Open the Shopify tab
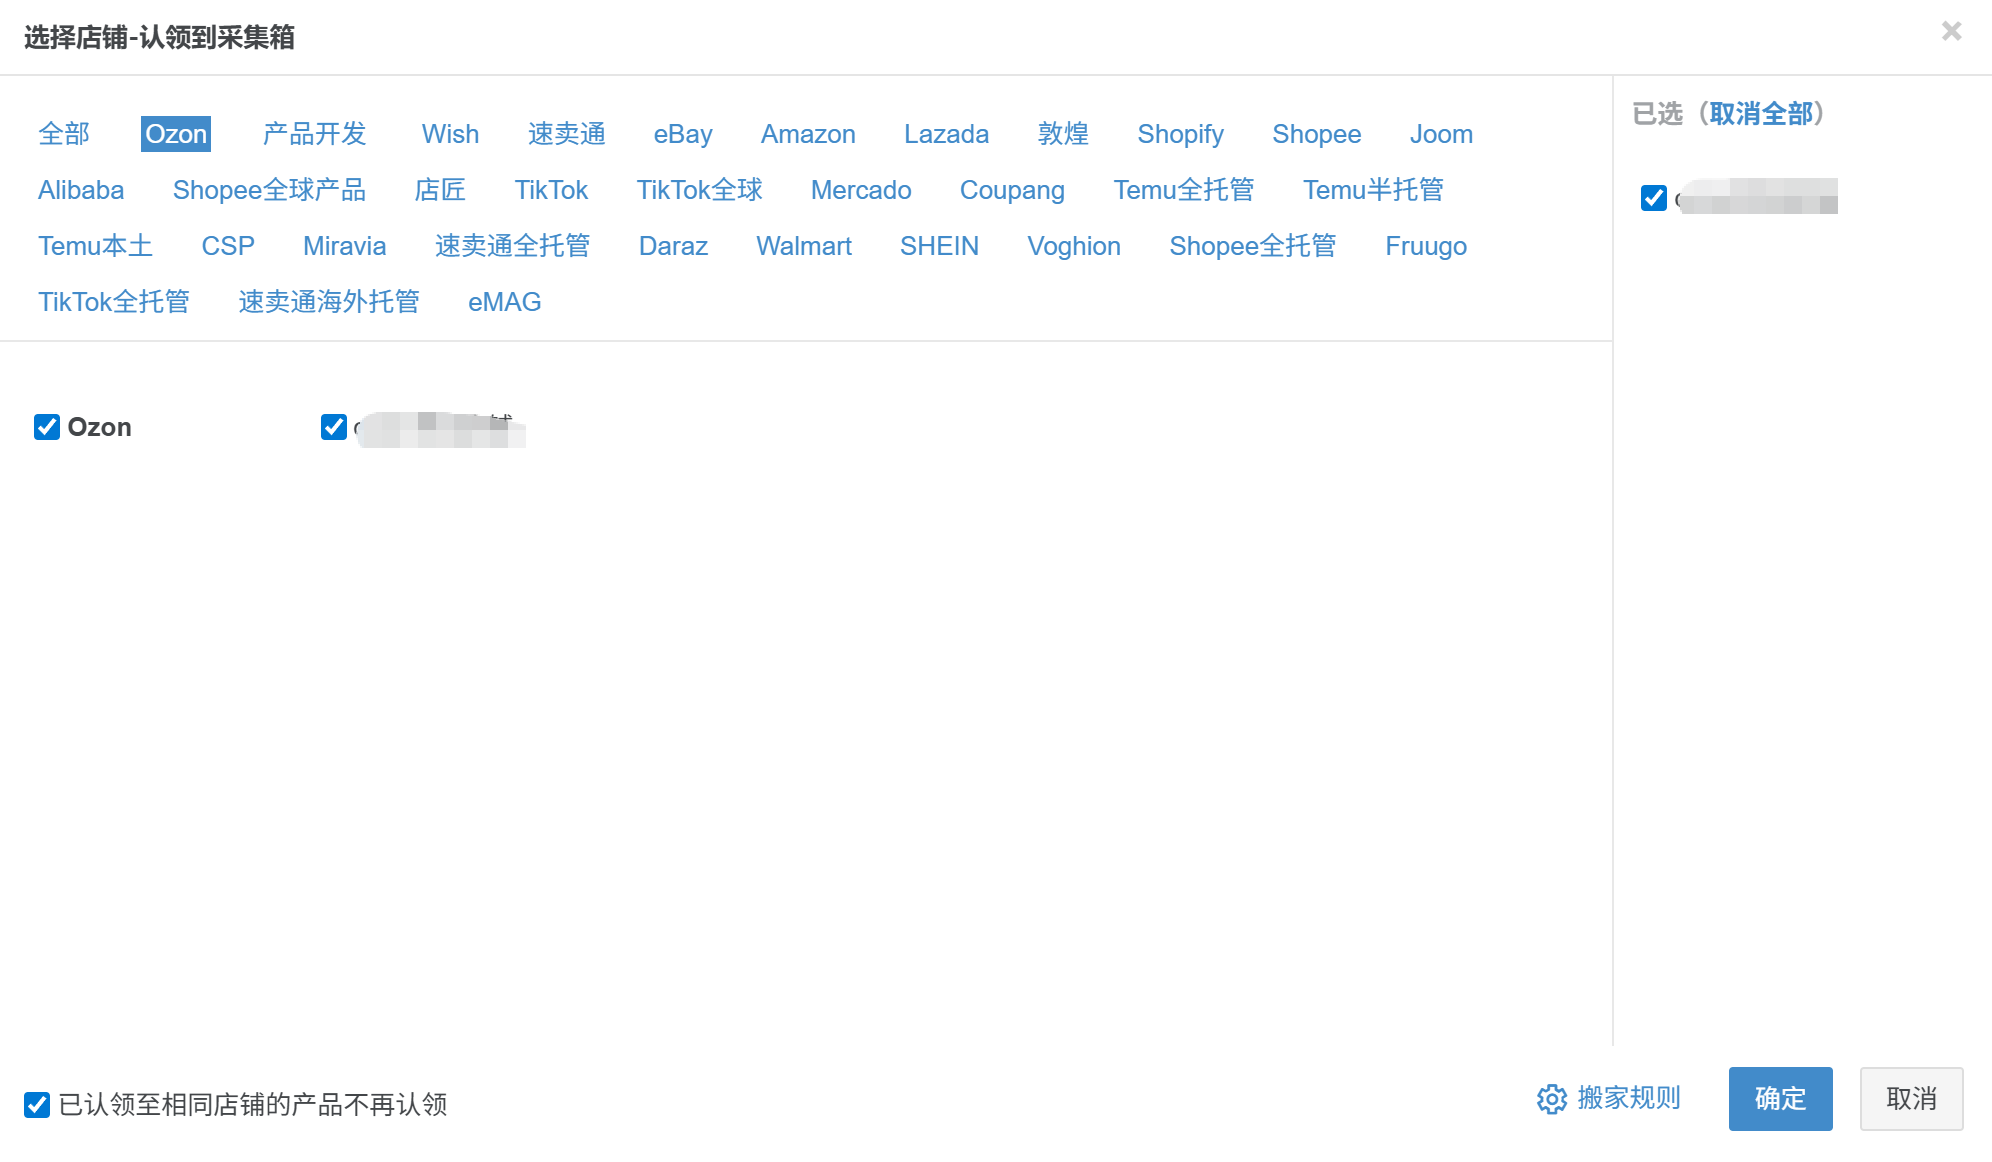1992x1162 pixels. [x=1180, y=134]
